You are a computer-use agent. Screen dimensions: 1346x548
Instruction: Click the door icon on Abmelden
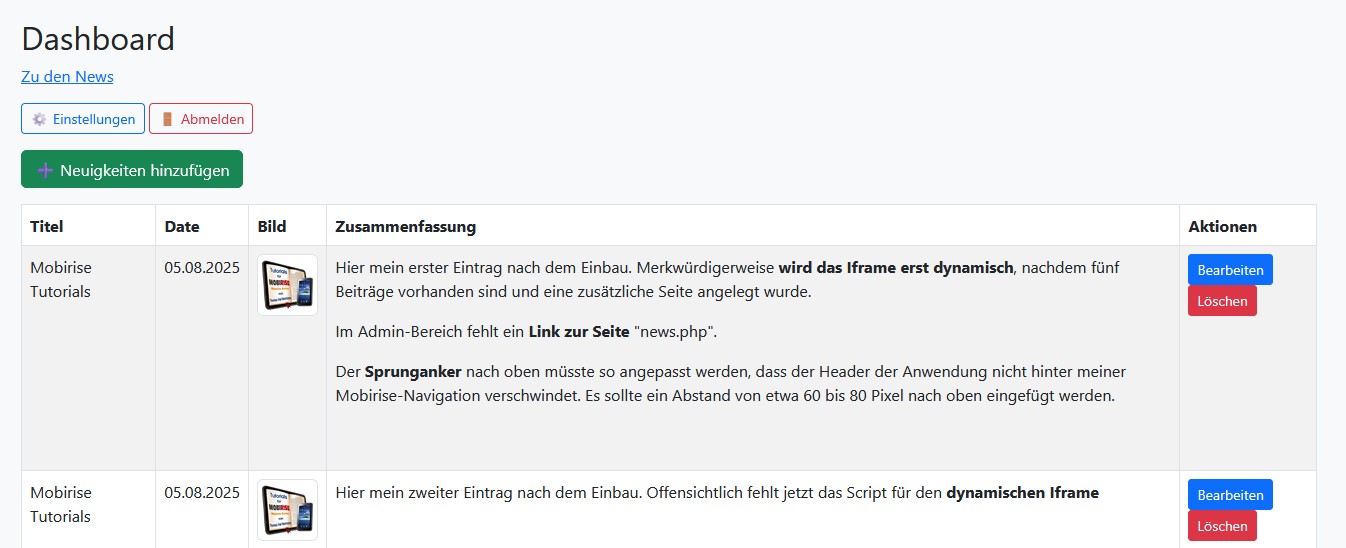tap(167, 119)
